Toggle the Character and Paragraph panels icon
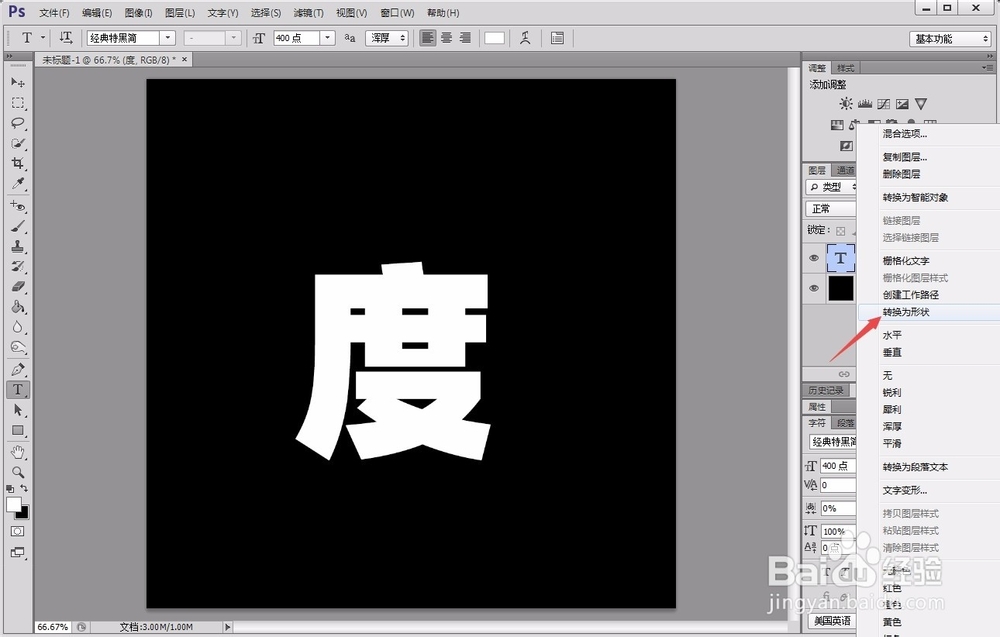The height and width of the screenshot is (637, 1000). 557,38
